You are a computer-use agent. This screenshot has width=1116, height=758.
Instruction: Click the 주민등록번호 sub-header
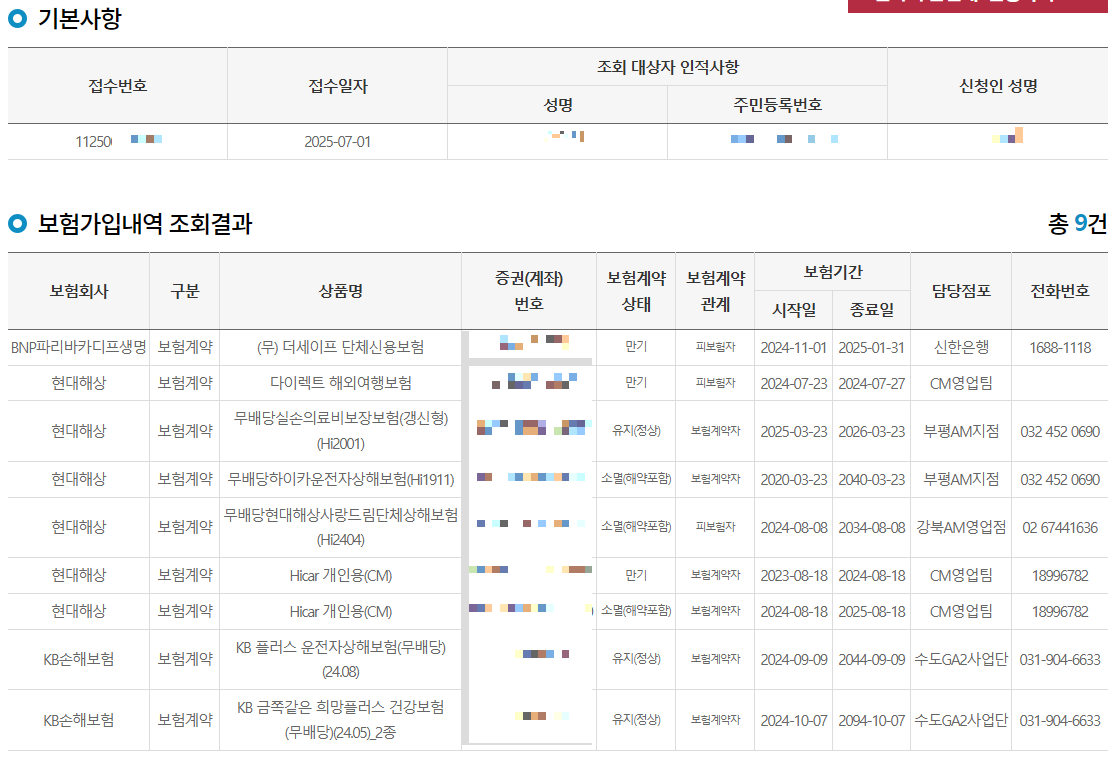pyautogui.click(x=777, y=105)
